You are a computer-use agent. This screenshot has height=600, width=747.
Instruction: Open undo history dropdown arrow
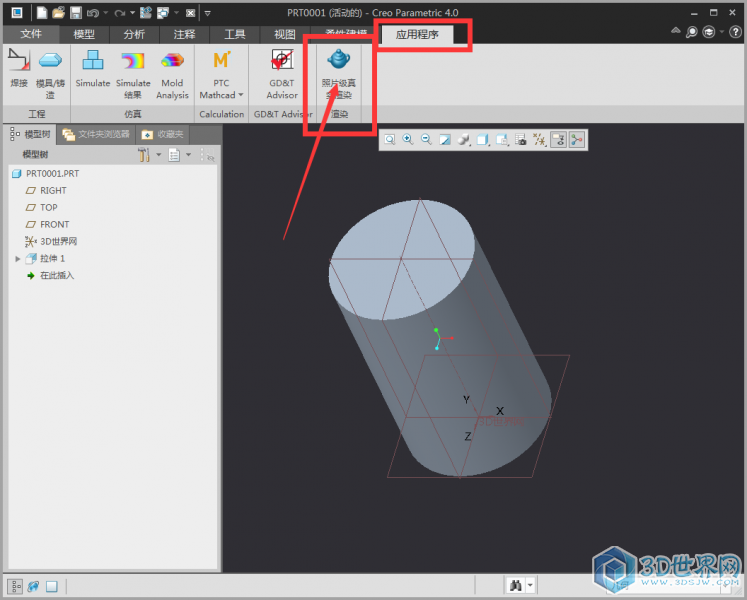point(105,13)
